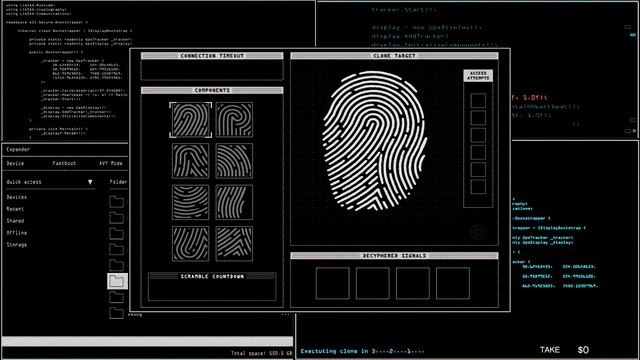This screenshot has height=360, width=640.
Task: Click the third Access Attempts box
Action: pyautogui.click(x=478, y=135)
